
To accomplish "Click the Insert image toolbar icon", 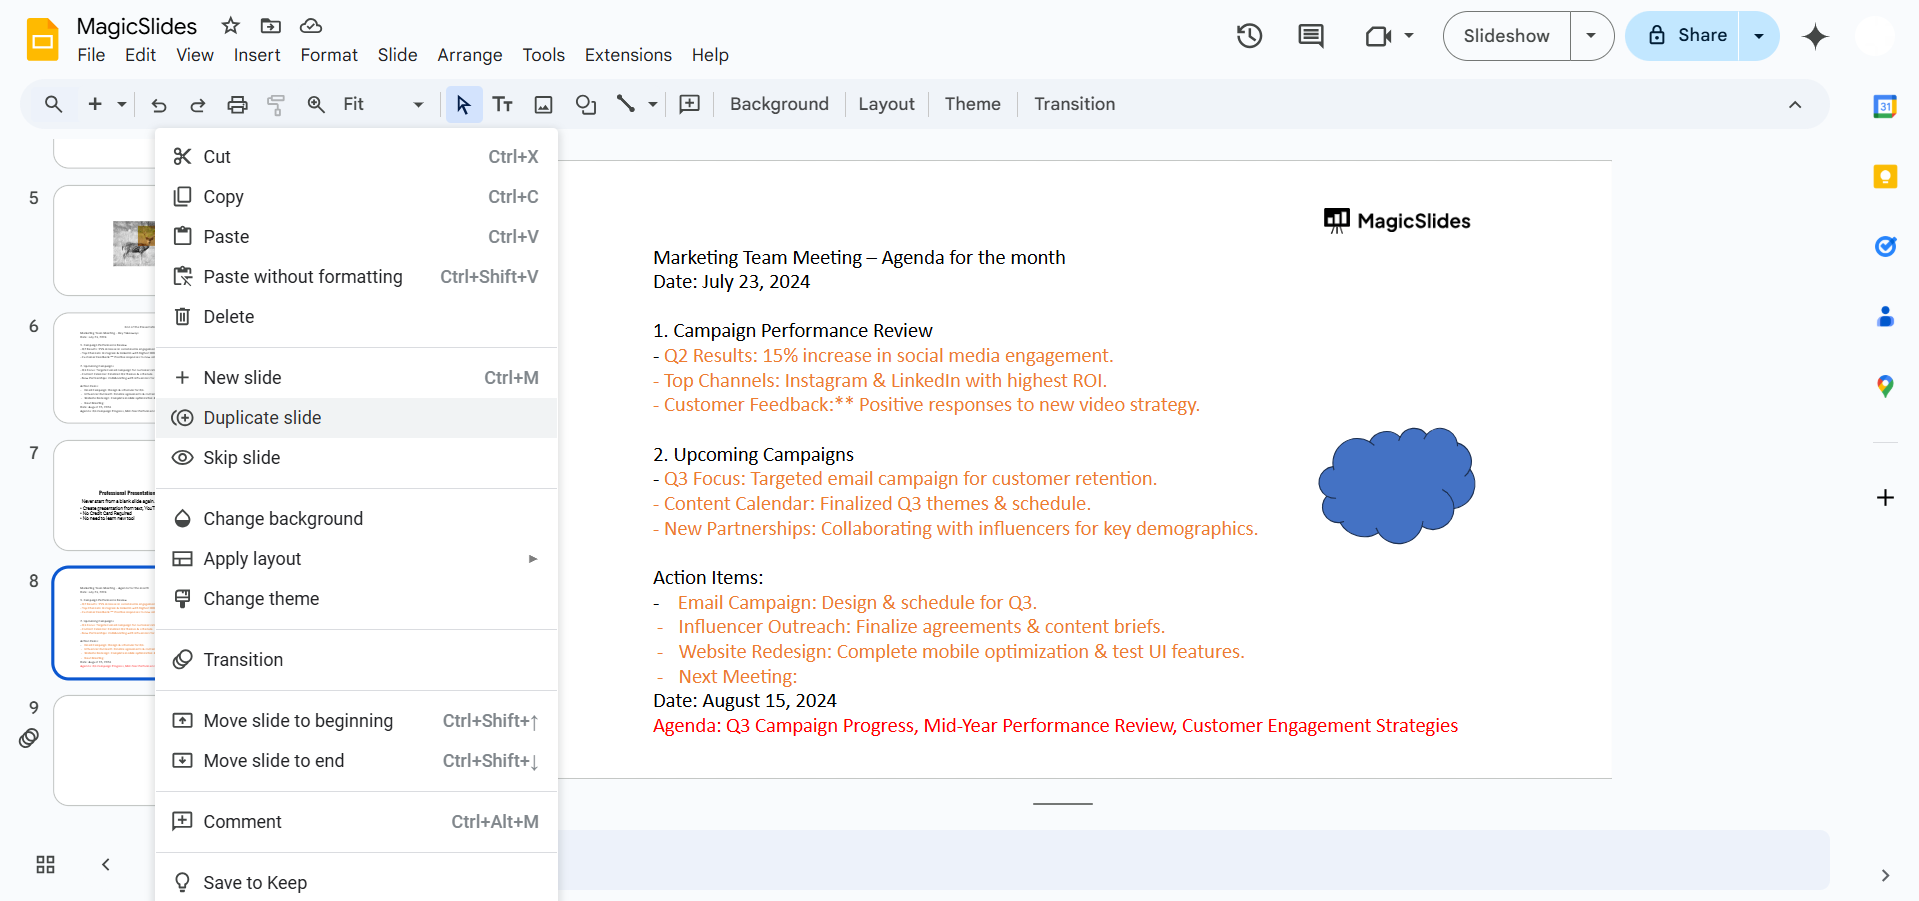I will tap(543, 104).
